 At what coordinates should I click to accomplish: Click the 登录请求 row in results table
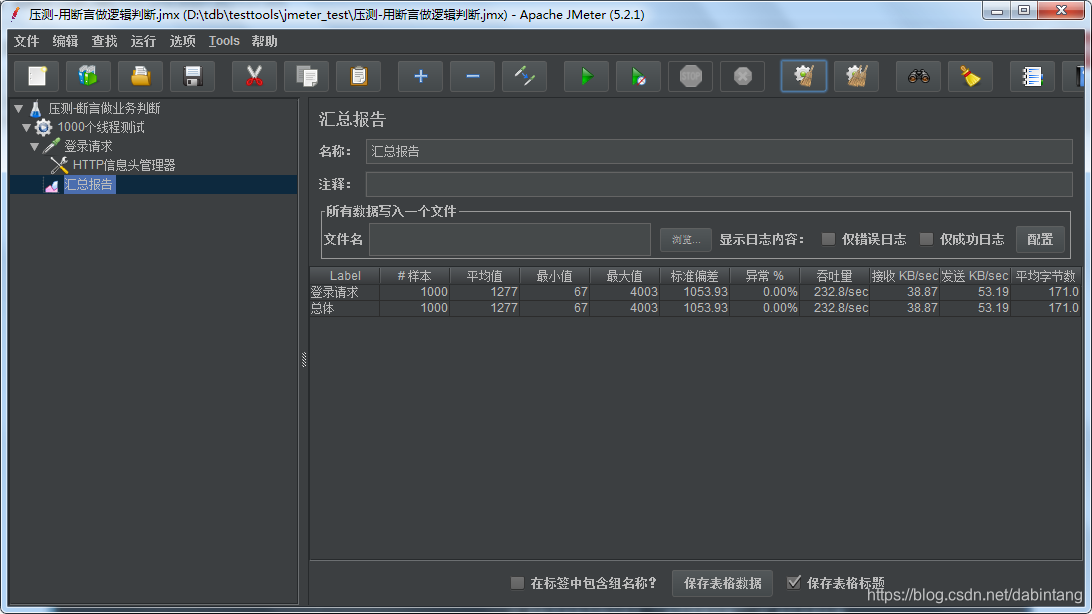695,292
